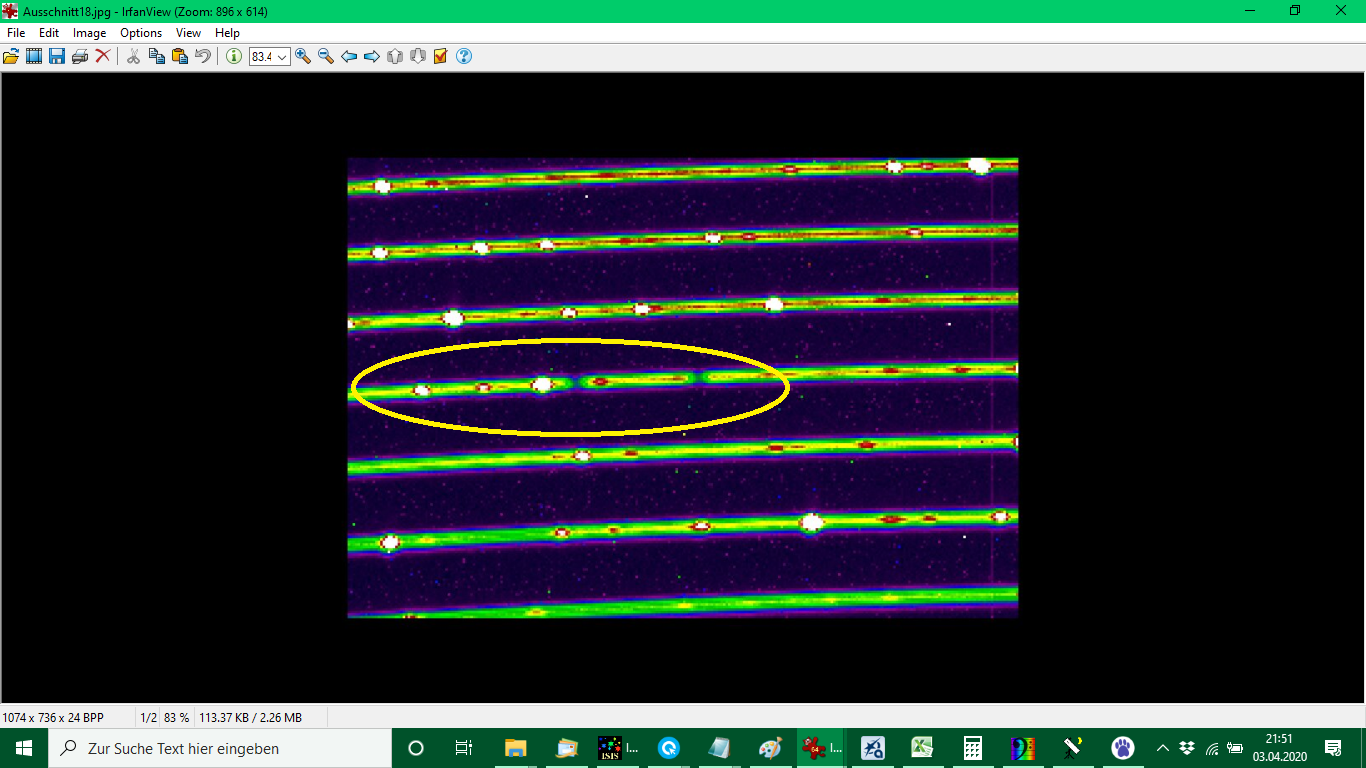Show image information via green info icon

[x=234, y=57]
